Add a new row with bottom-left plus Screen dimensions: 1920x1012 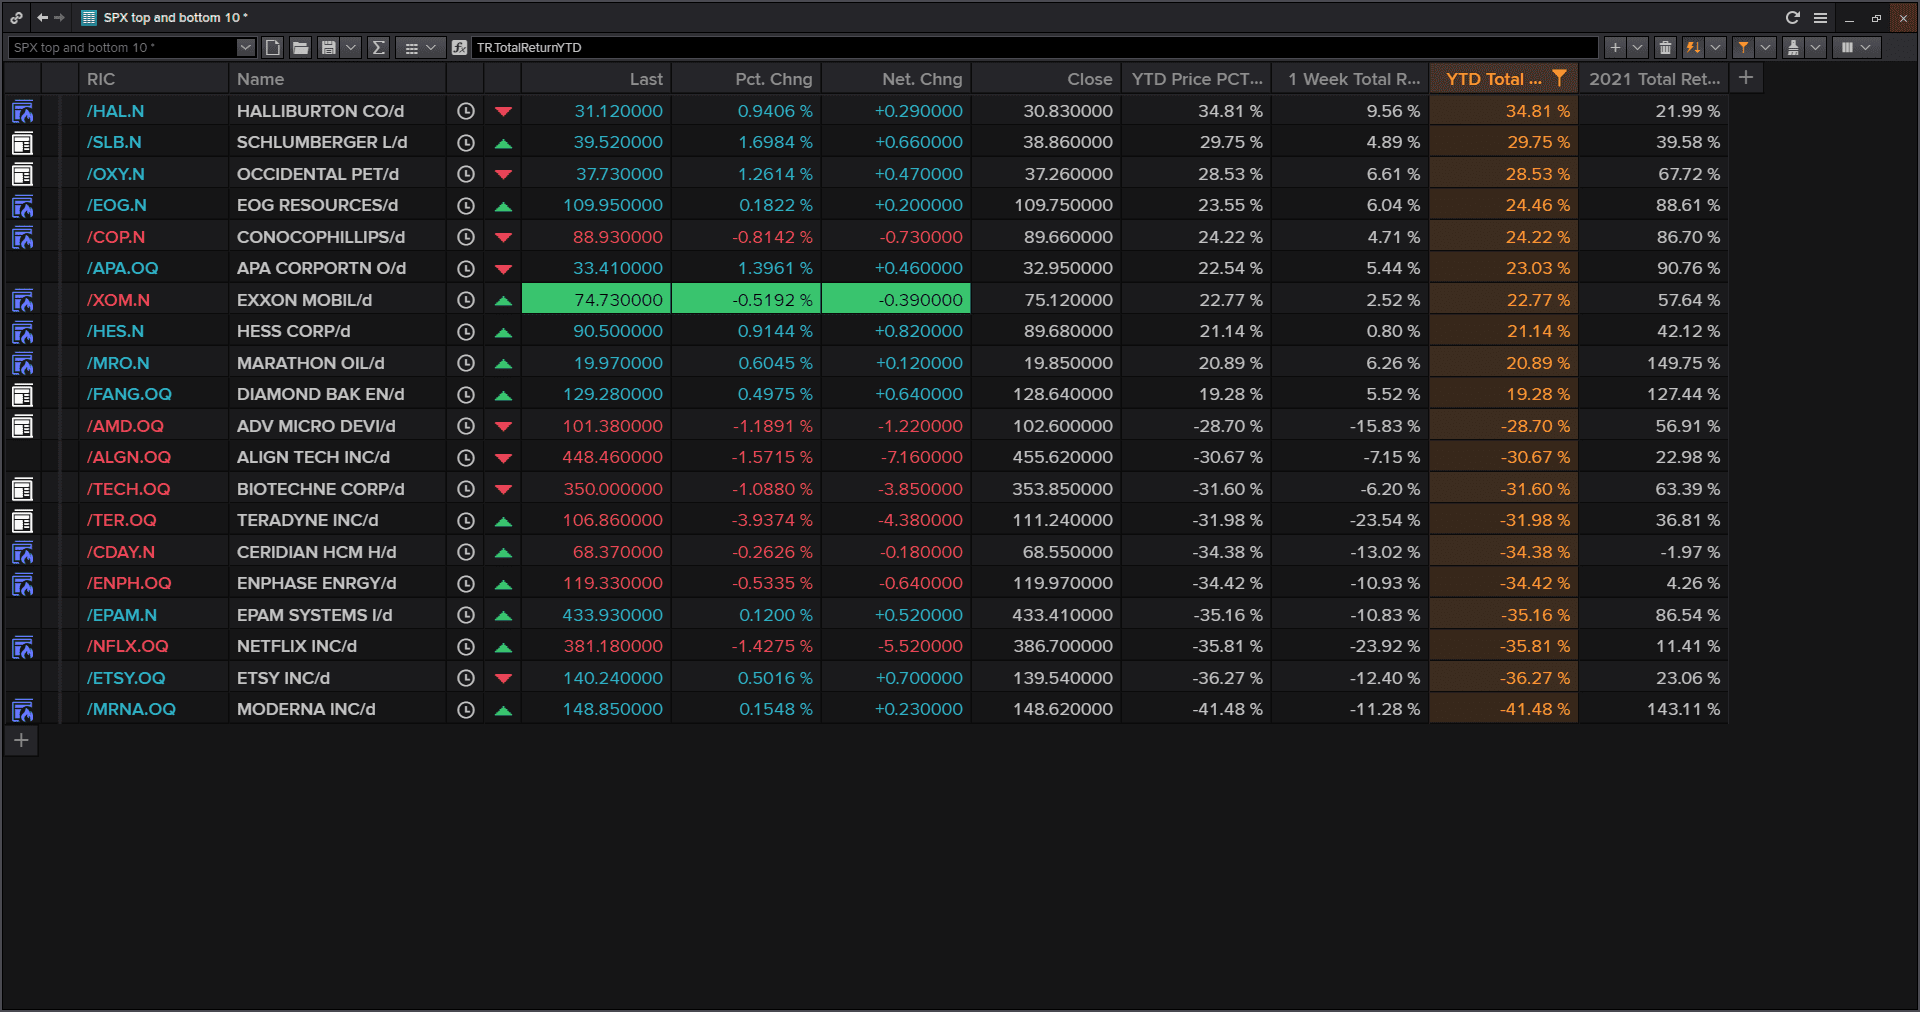pos(21,741)
